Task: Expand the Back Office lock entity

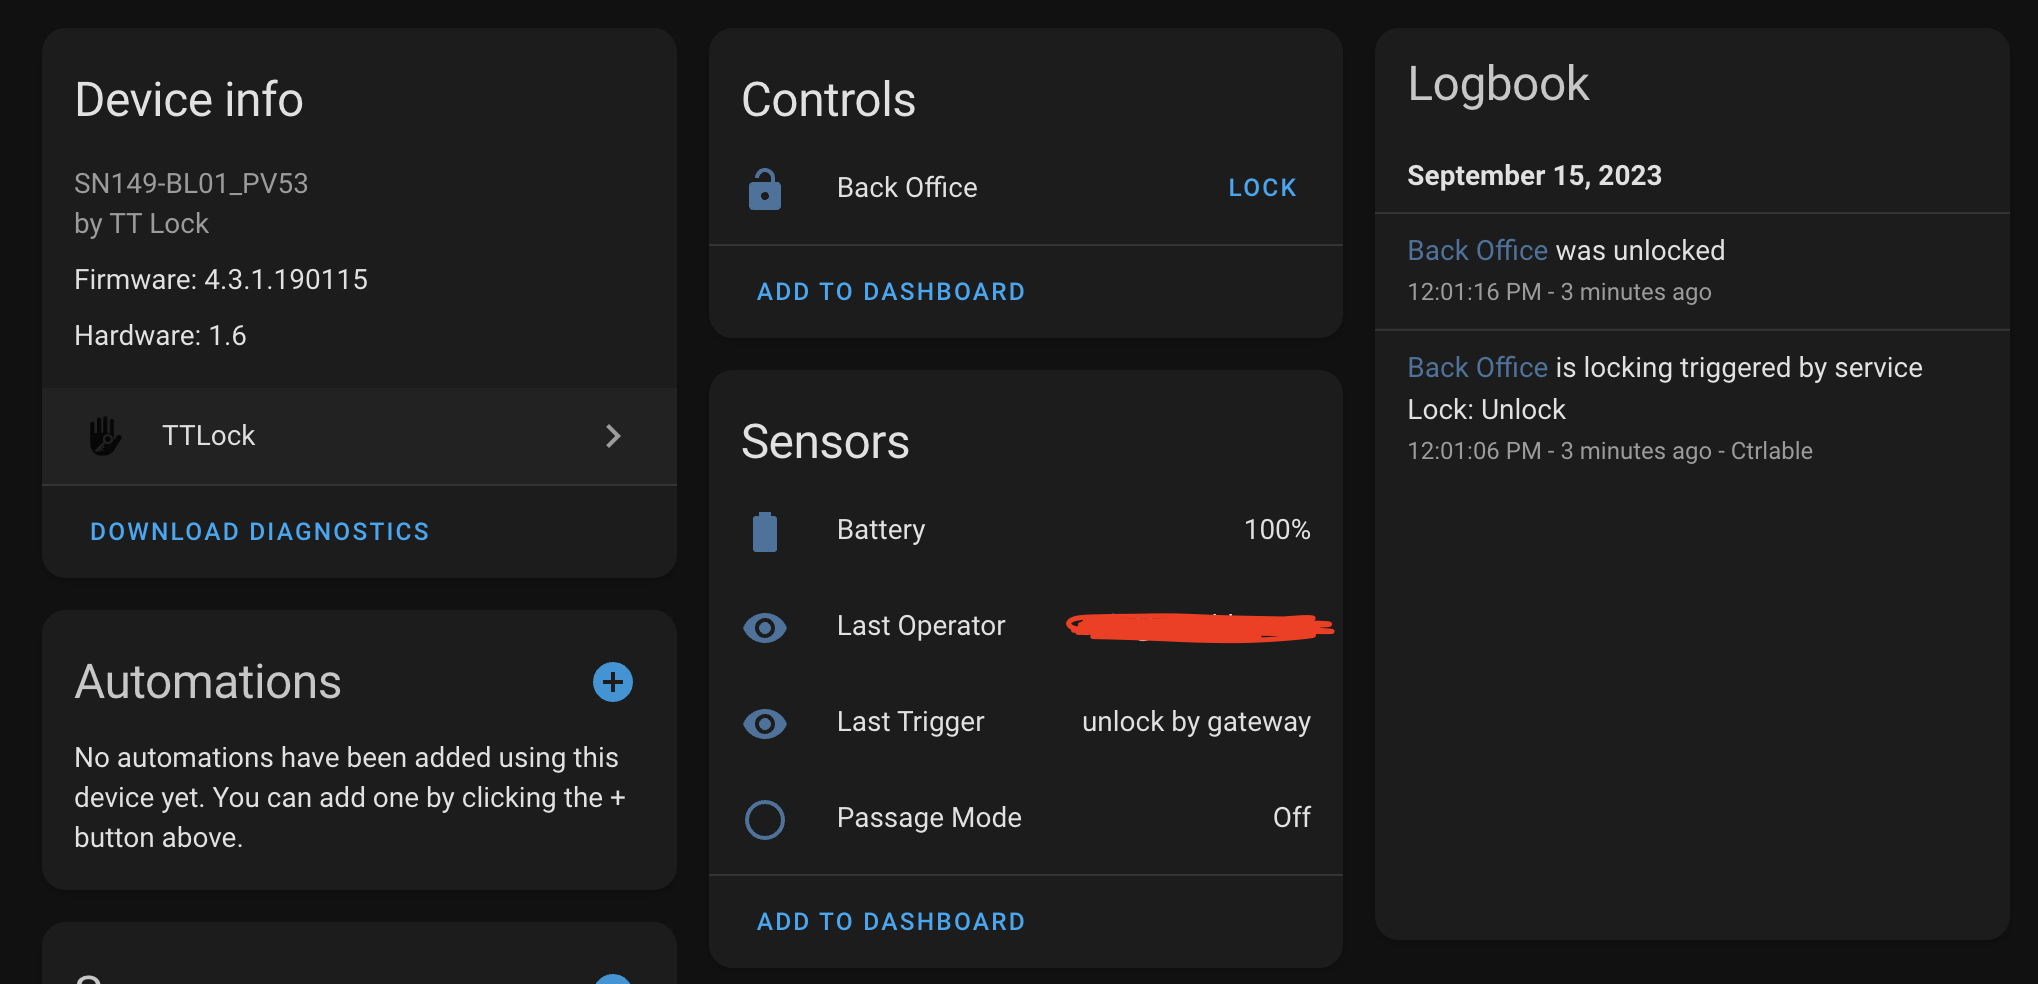Action: coord(906,187)
